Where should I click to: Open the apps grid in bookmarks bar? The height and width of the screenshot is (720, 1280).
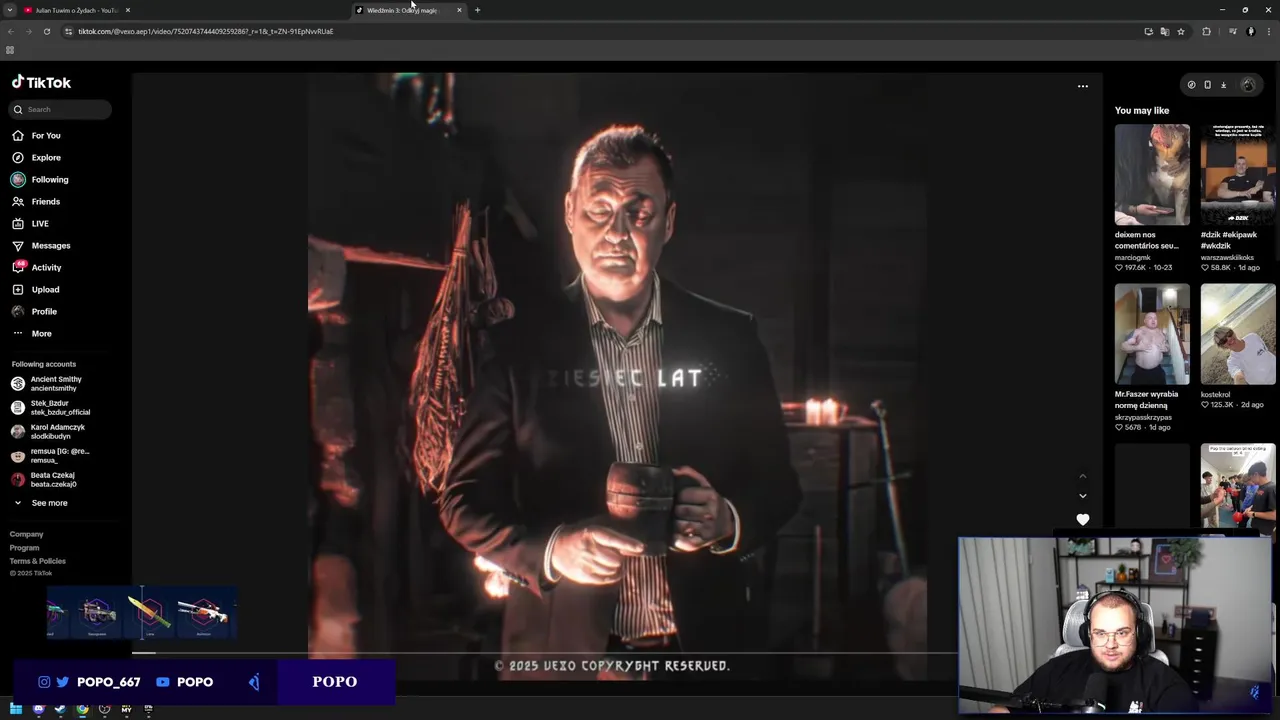coord(10,50)
